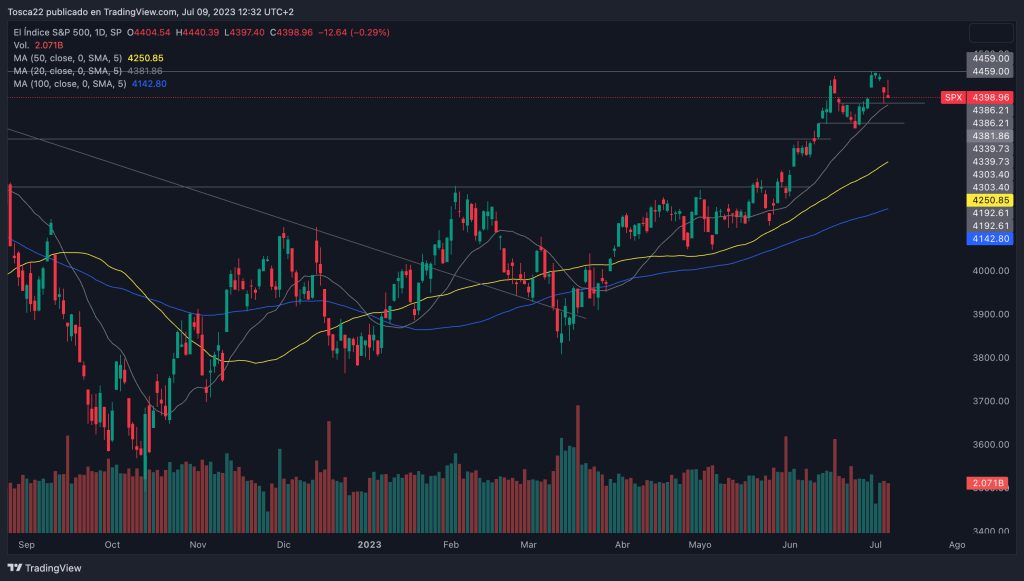Click the top 4459.00 price axis label

990,59
